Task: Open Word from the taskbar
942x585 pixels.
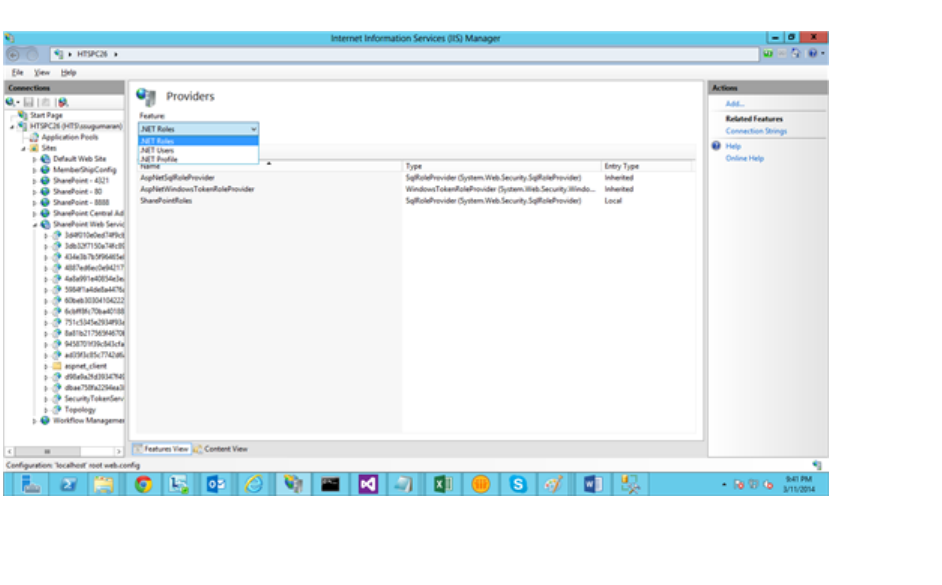Action: (x=592, y=484)
